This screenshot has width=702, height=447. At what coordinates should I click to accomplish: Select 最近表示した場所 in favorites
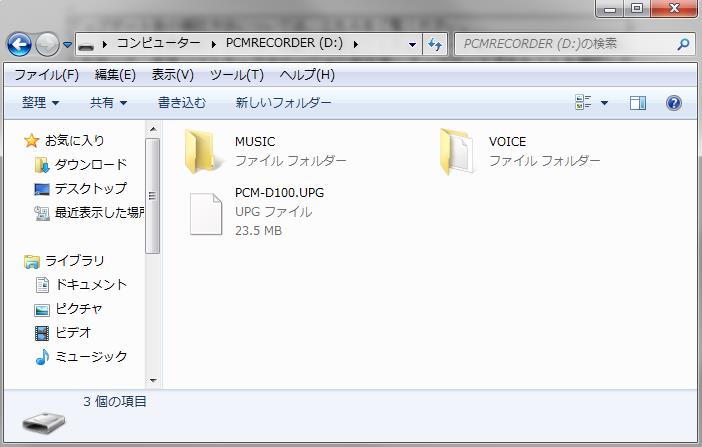pyautogui.click(x=99, y=212)
